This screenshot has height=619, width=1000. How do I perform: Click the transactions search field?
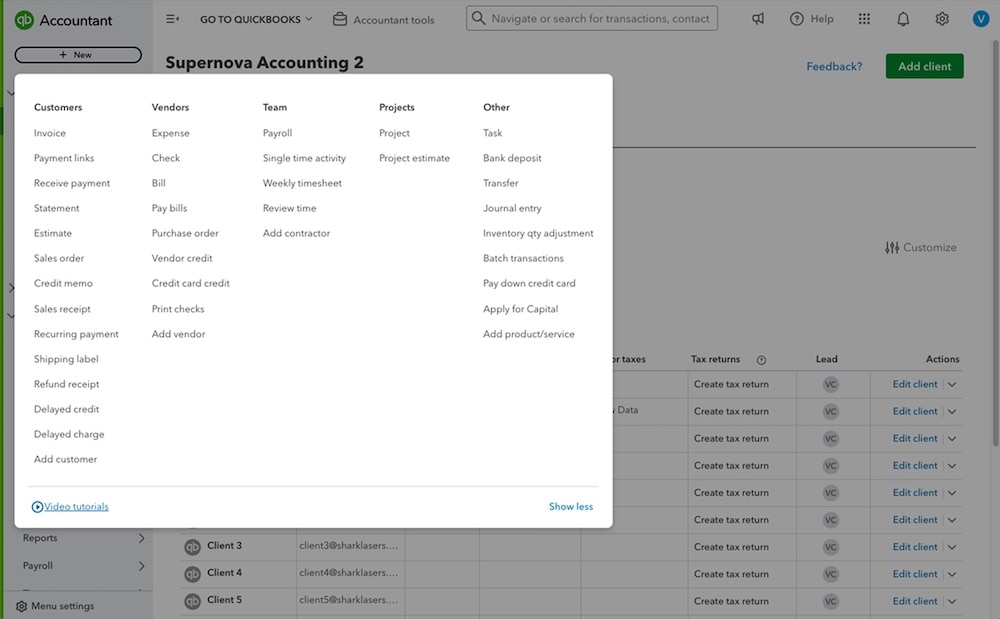coord(591,17)
